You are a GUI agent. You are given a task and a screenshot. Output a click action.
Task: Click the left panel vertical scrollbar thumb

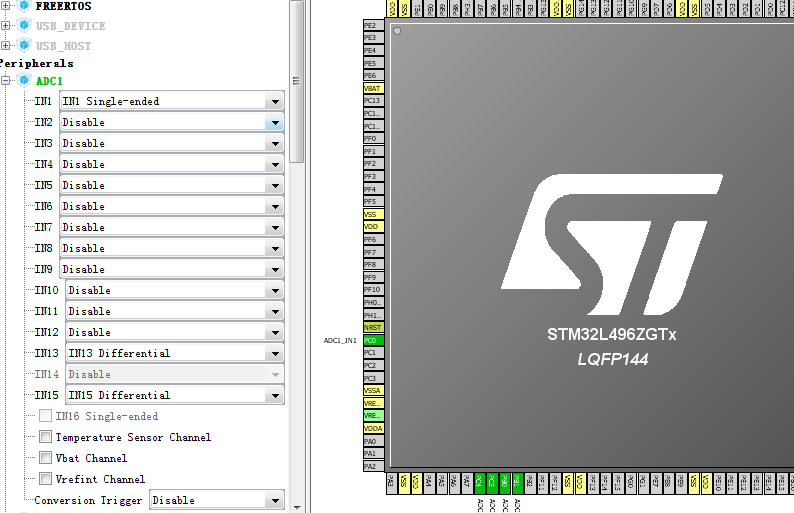[296, 81]
